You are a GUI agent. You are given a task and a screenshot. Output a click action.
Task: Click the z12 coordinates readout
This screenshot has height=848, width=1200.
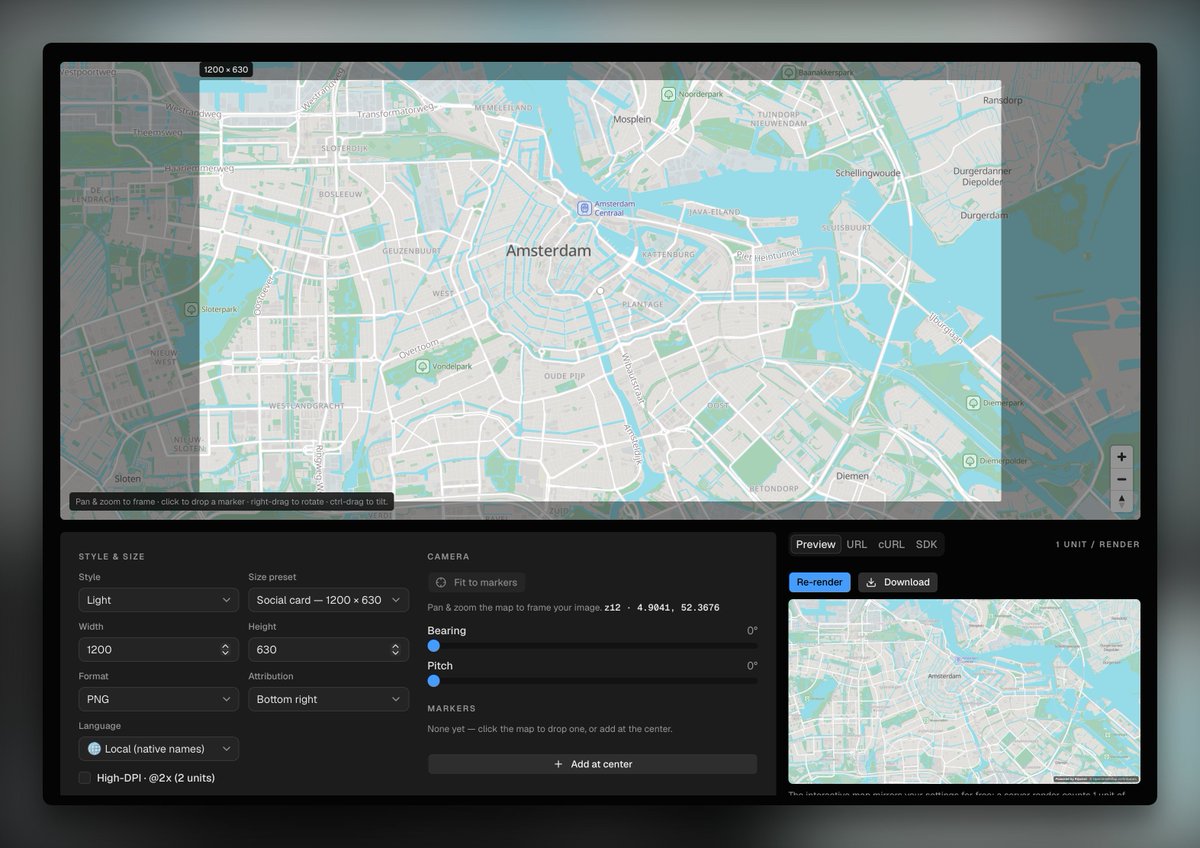(x=661, y=608)
